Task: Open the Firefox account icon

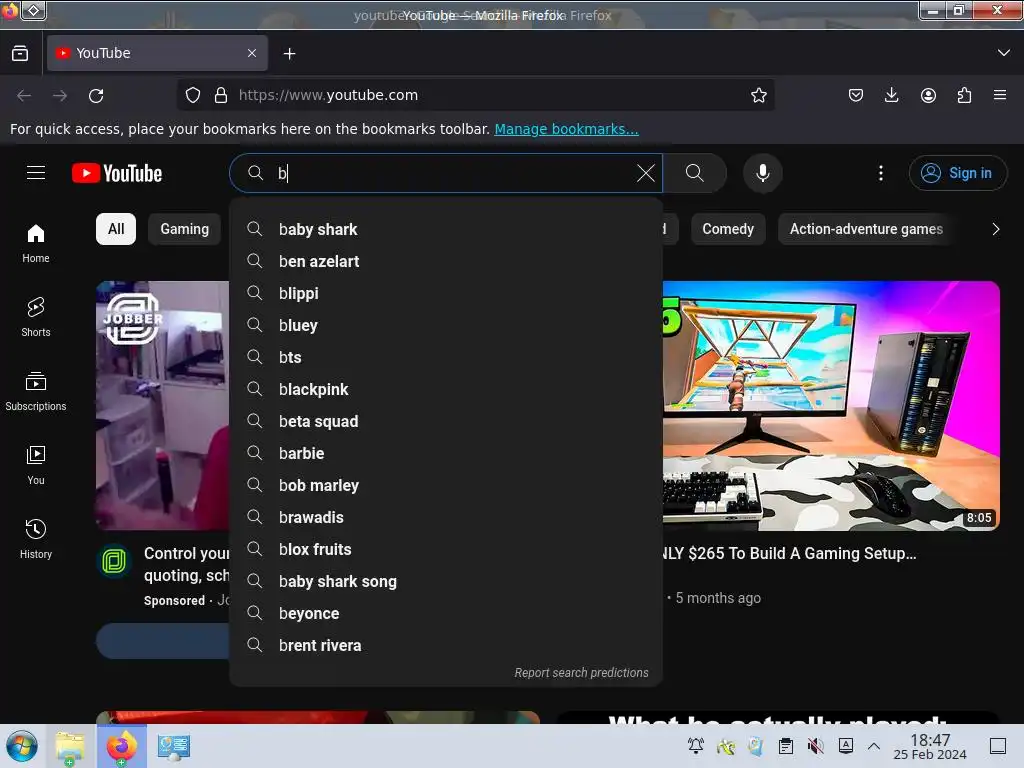Action: (x=928, y=95)
